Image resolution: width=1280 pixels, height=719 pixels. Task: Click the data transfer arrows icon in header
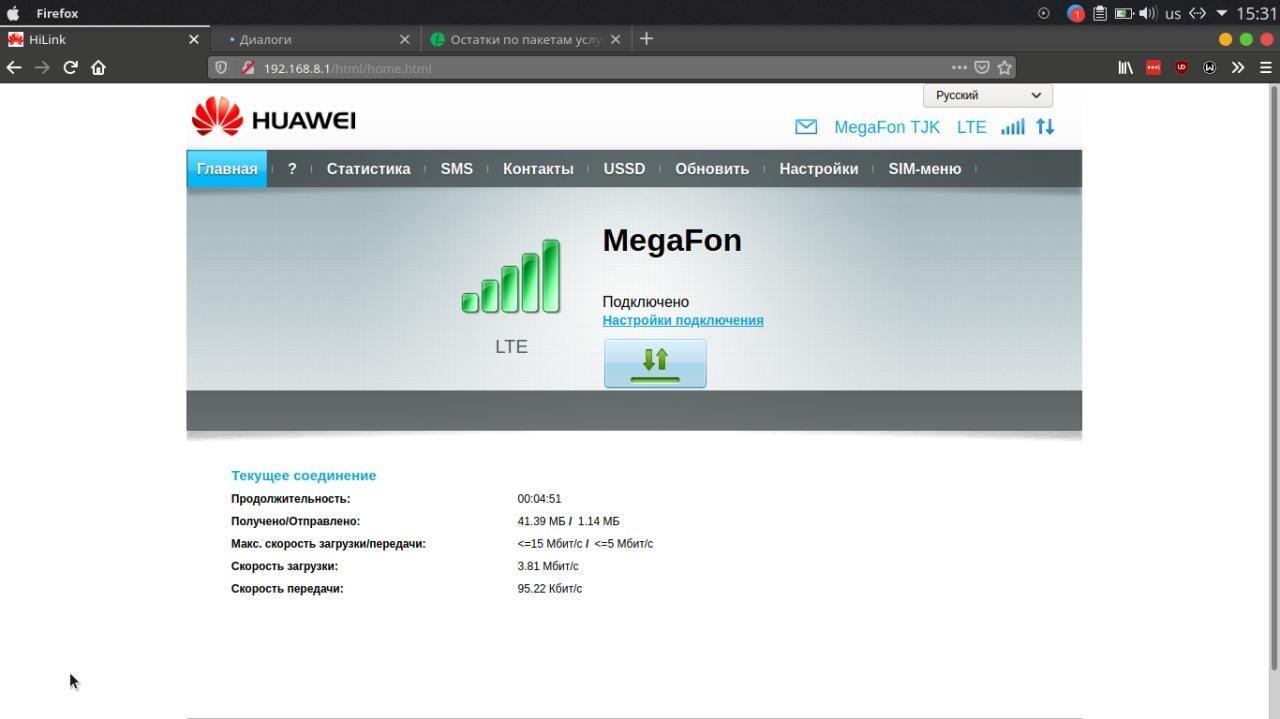(x=1045, y=127)
